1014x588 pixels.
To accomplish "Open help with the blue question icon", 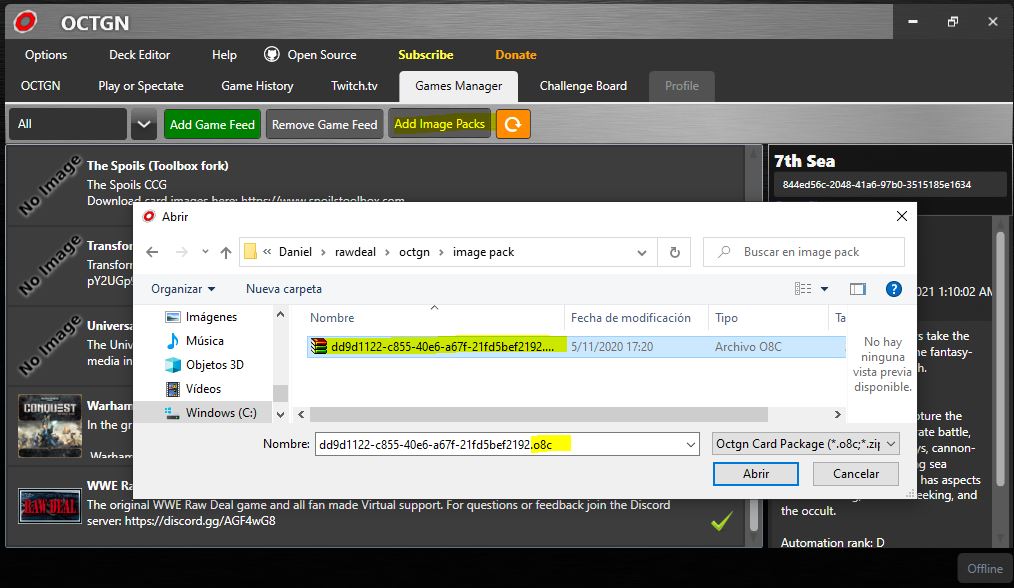I will 894,289.
